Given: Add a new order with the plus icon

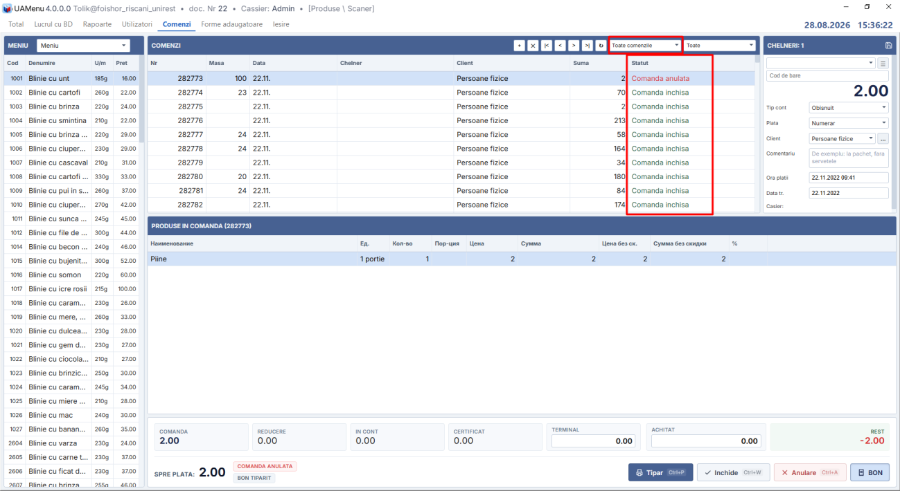Looking at the screenshot, I should click(x=519, y=45).
